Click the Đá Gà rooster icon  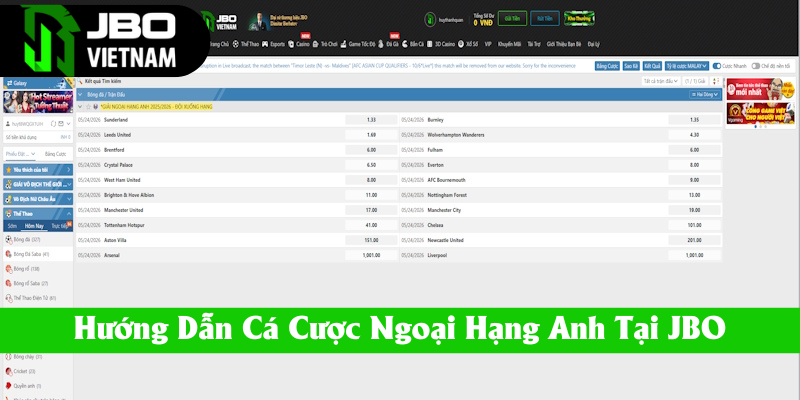[381, 44]
